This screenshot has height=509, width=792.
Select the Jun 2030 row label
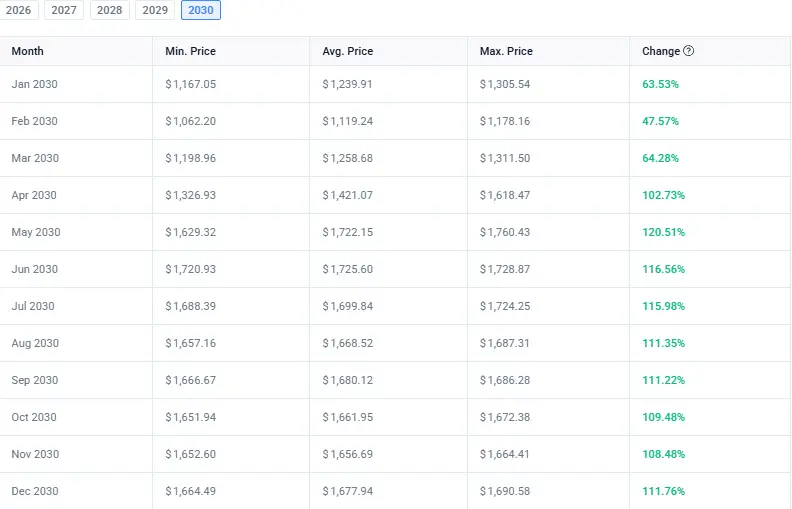(34, 269)
